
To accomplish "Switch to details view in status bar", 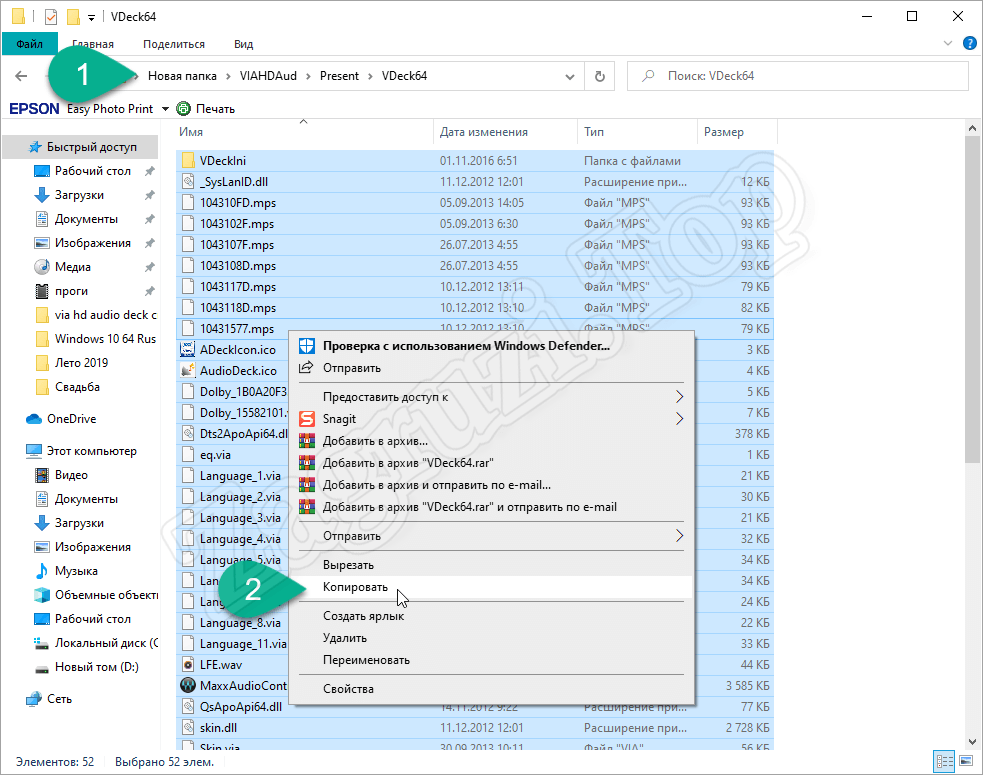I will click(x=942, y=762).
